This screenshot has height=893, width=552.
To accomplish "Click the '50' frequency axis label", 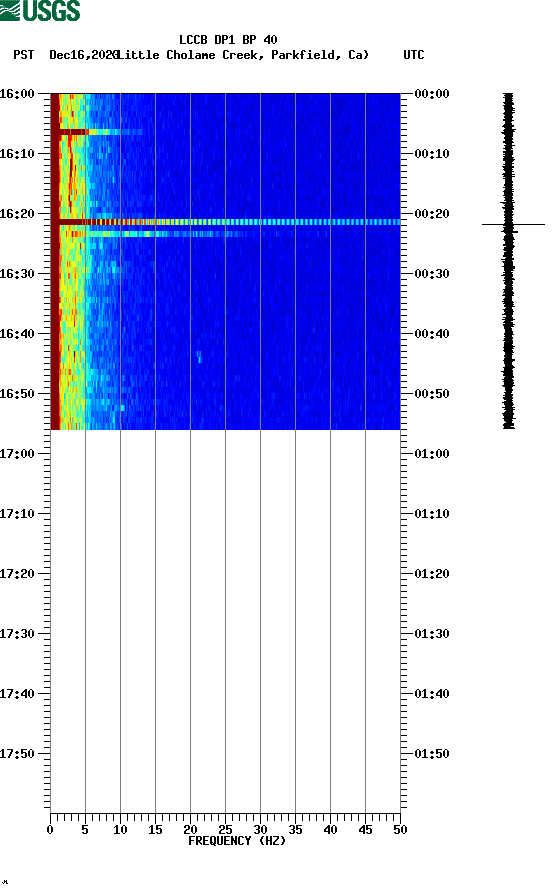I will pyautogui.click(x=400, y=830).
